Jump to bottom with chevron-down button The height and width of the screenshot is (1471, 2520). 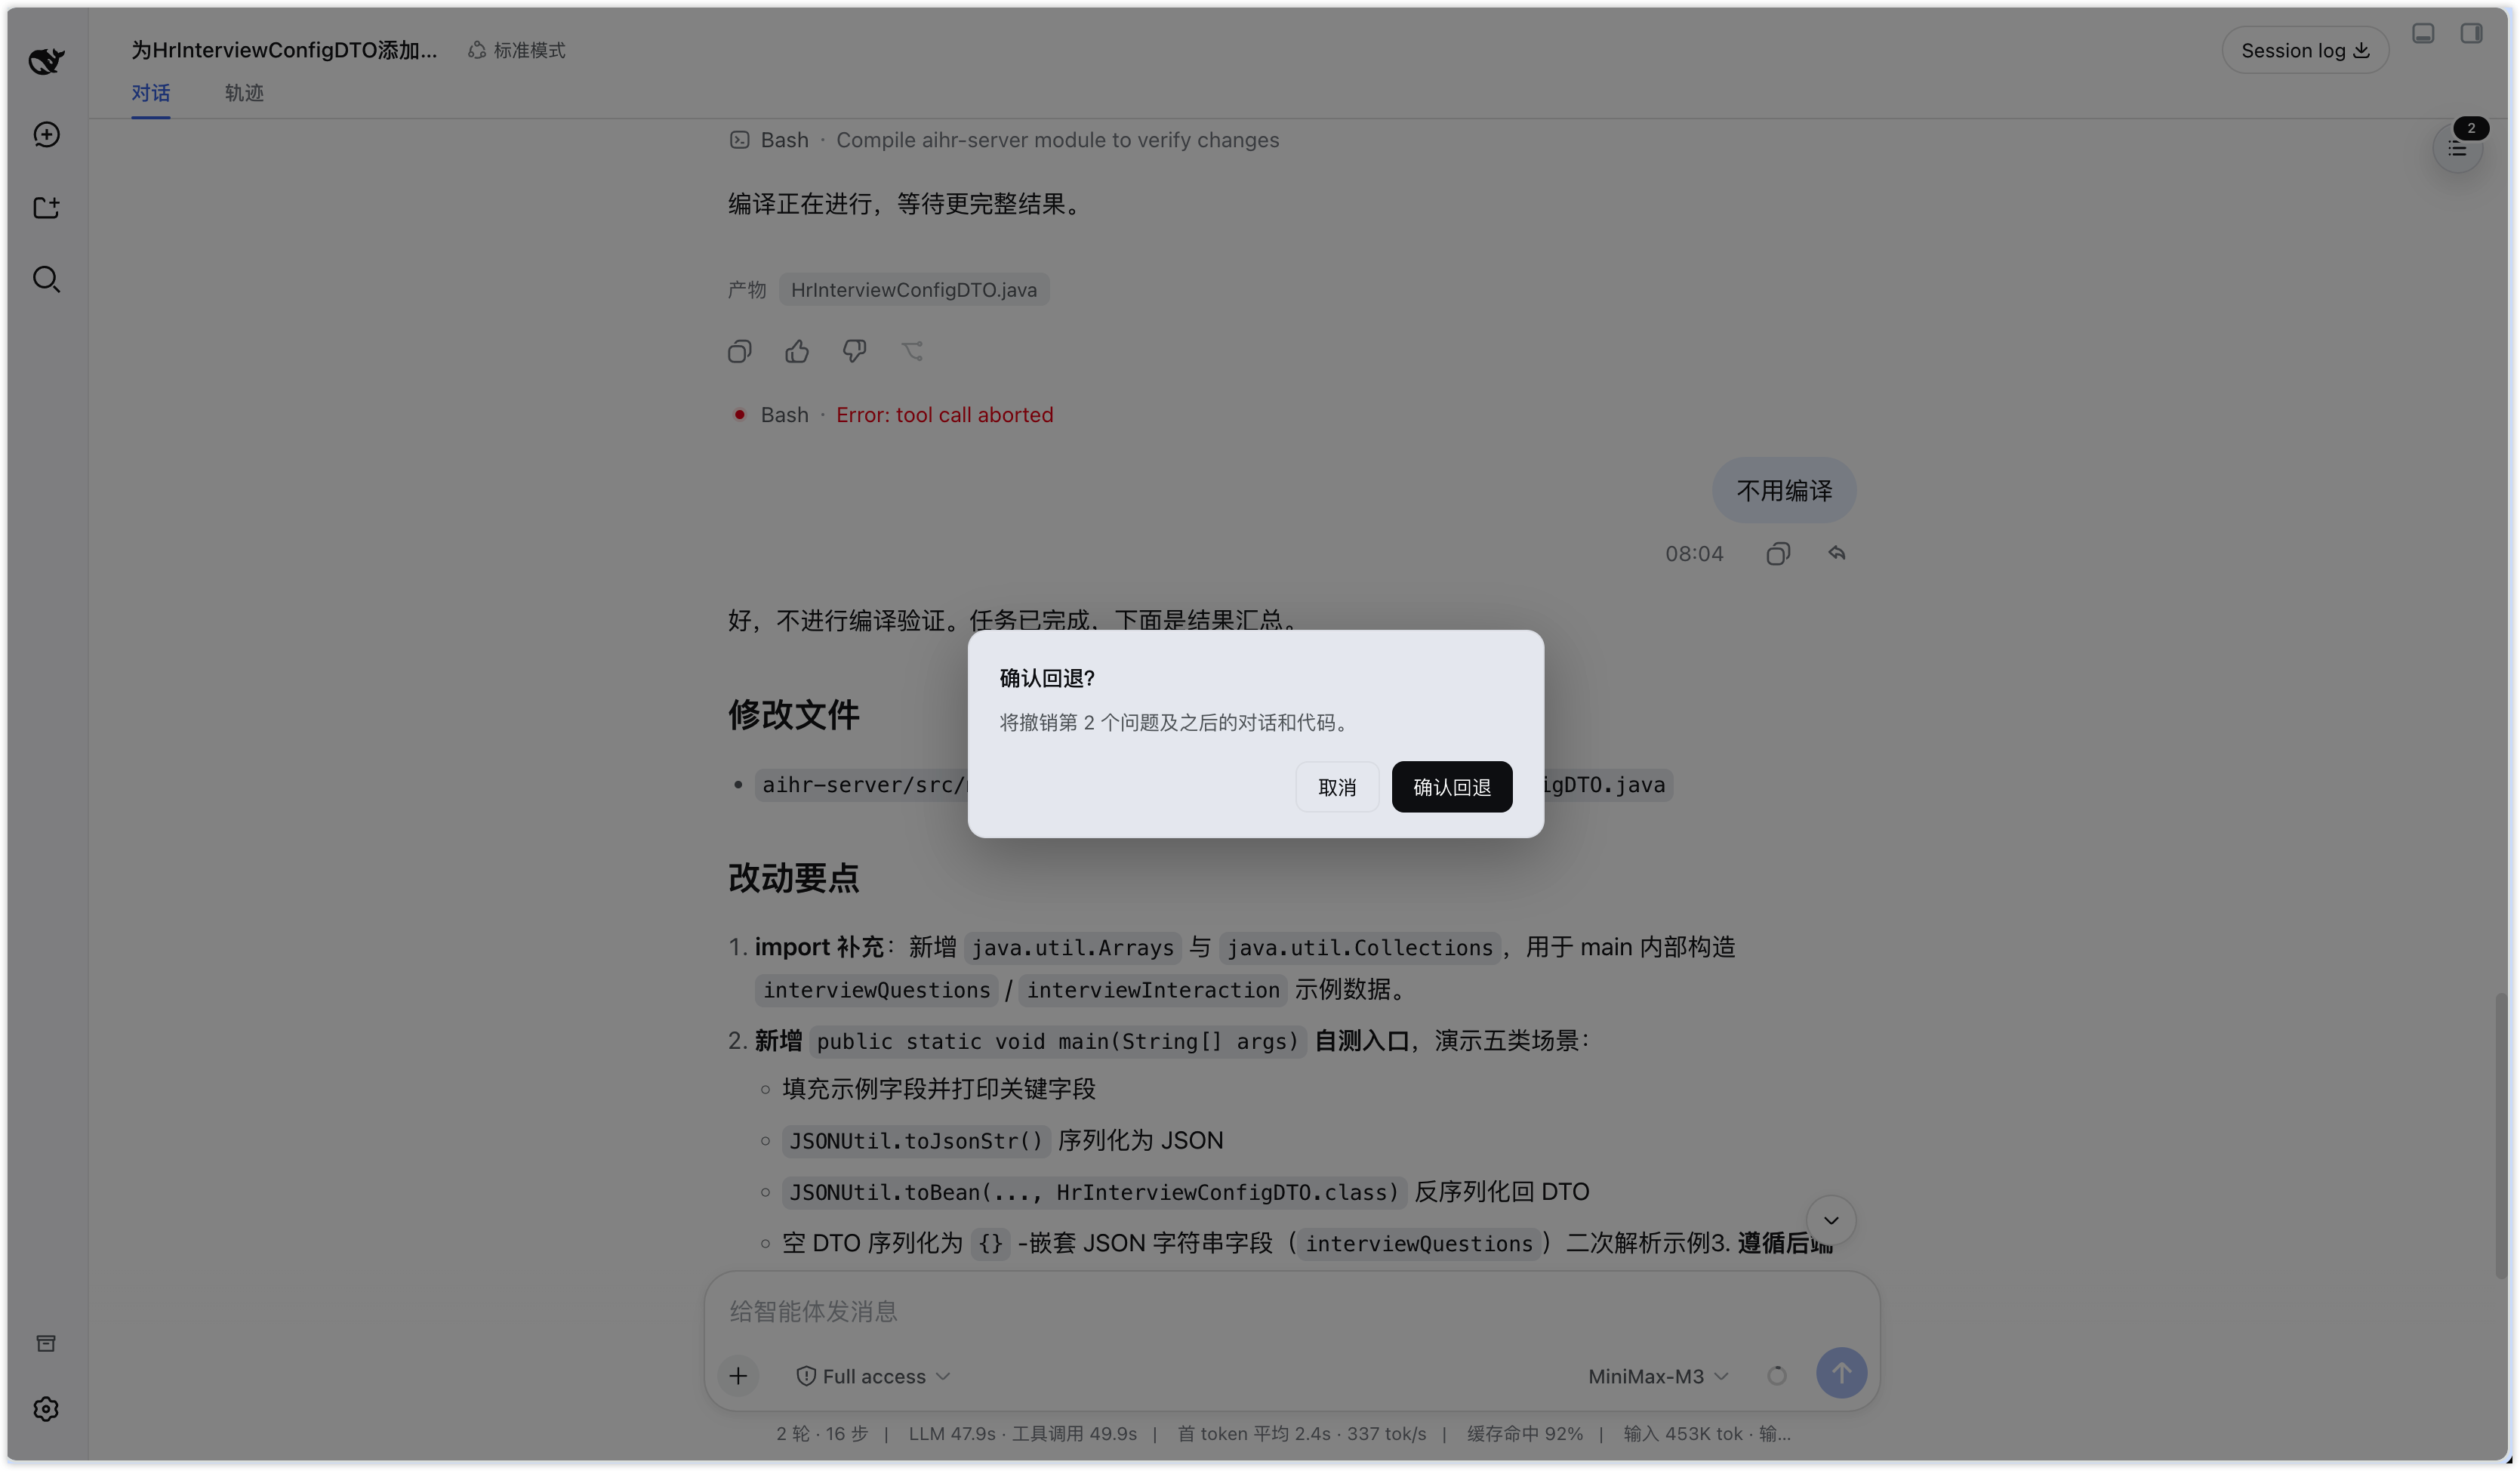(1831, 1220)
